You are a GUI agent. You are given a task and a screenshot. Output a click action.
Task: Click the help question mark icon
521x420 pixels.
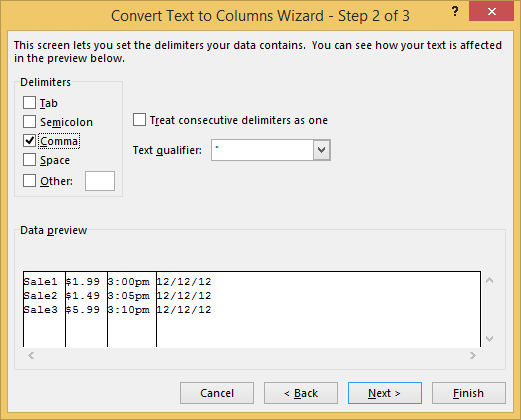[455, 12]
